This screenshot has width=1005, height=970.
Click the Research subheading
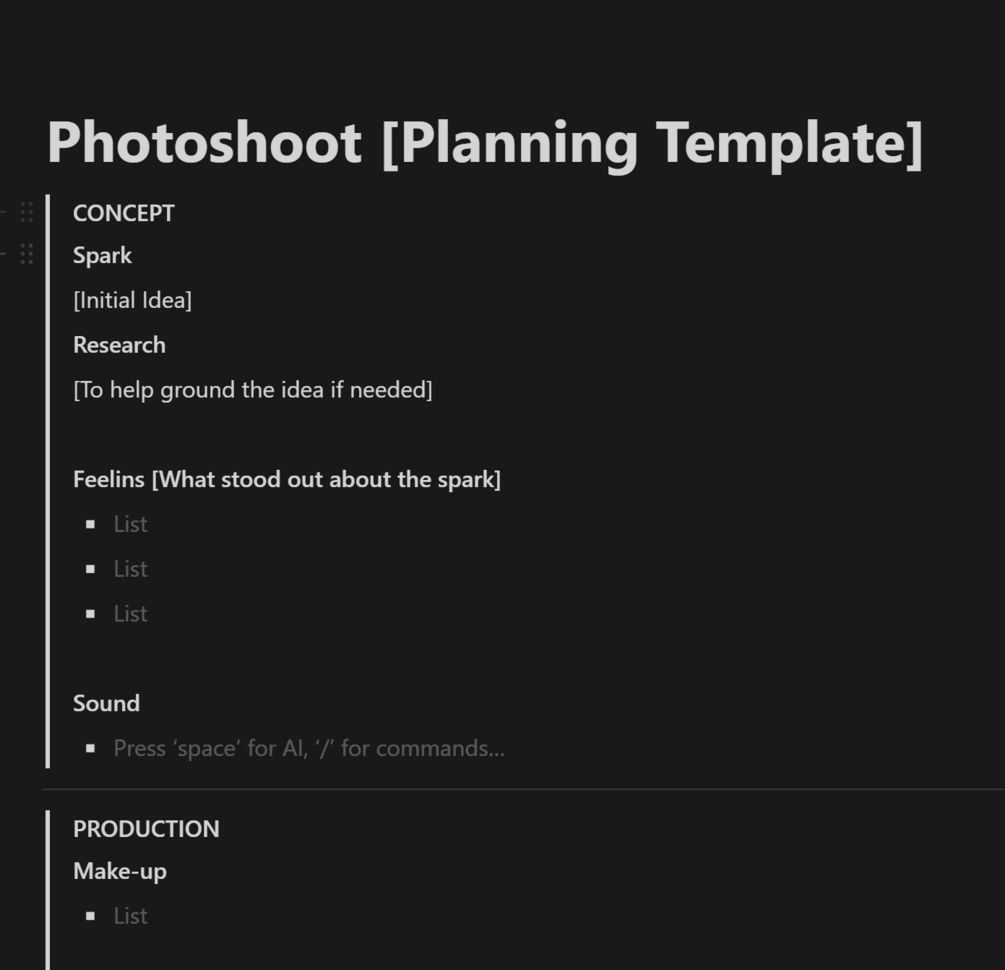pyautogui.click(x=119, y=345)
